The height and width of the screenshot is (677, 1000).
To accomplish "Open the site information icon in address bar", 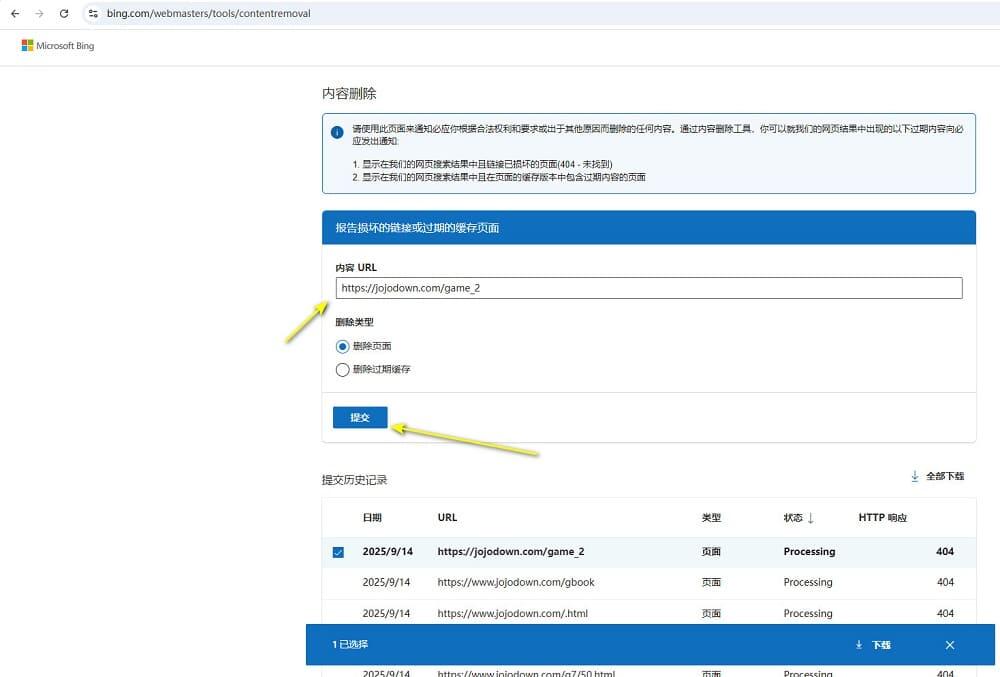I will [x=93, y=13].
